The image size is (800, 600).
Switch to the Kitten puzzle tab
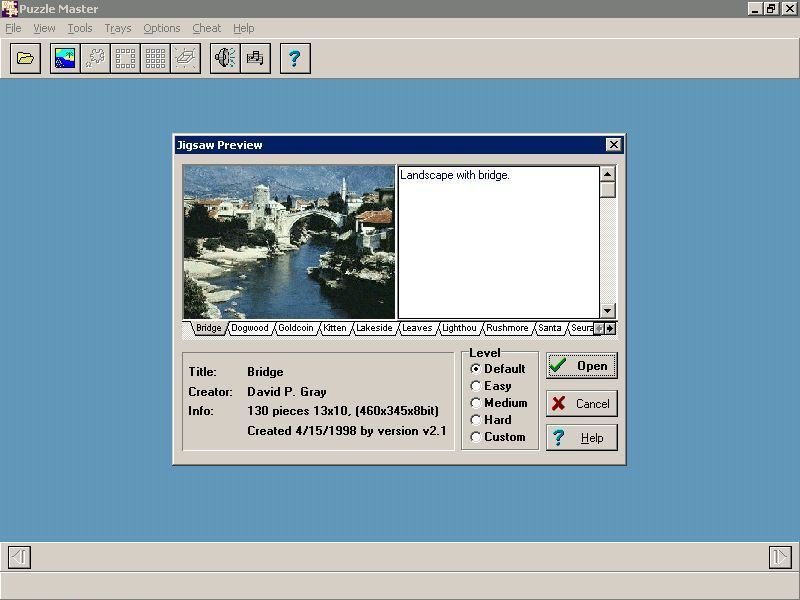tap(335, 328)
